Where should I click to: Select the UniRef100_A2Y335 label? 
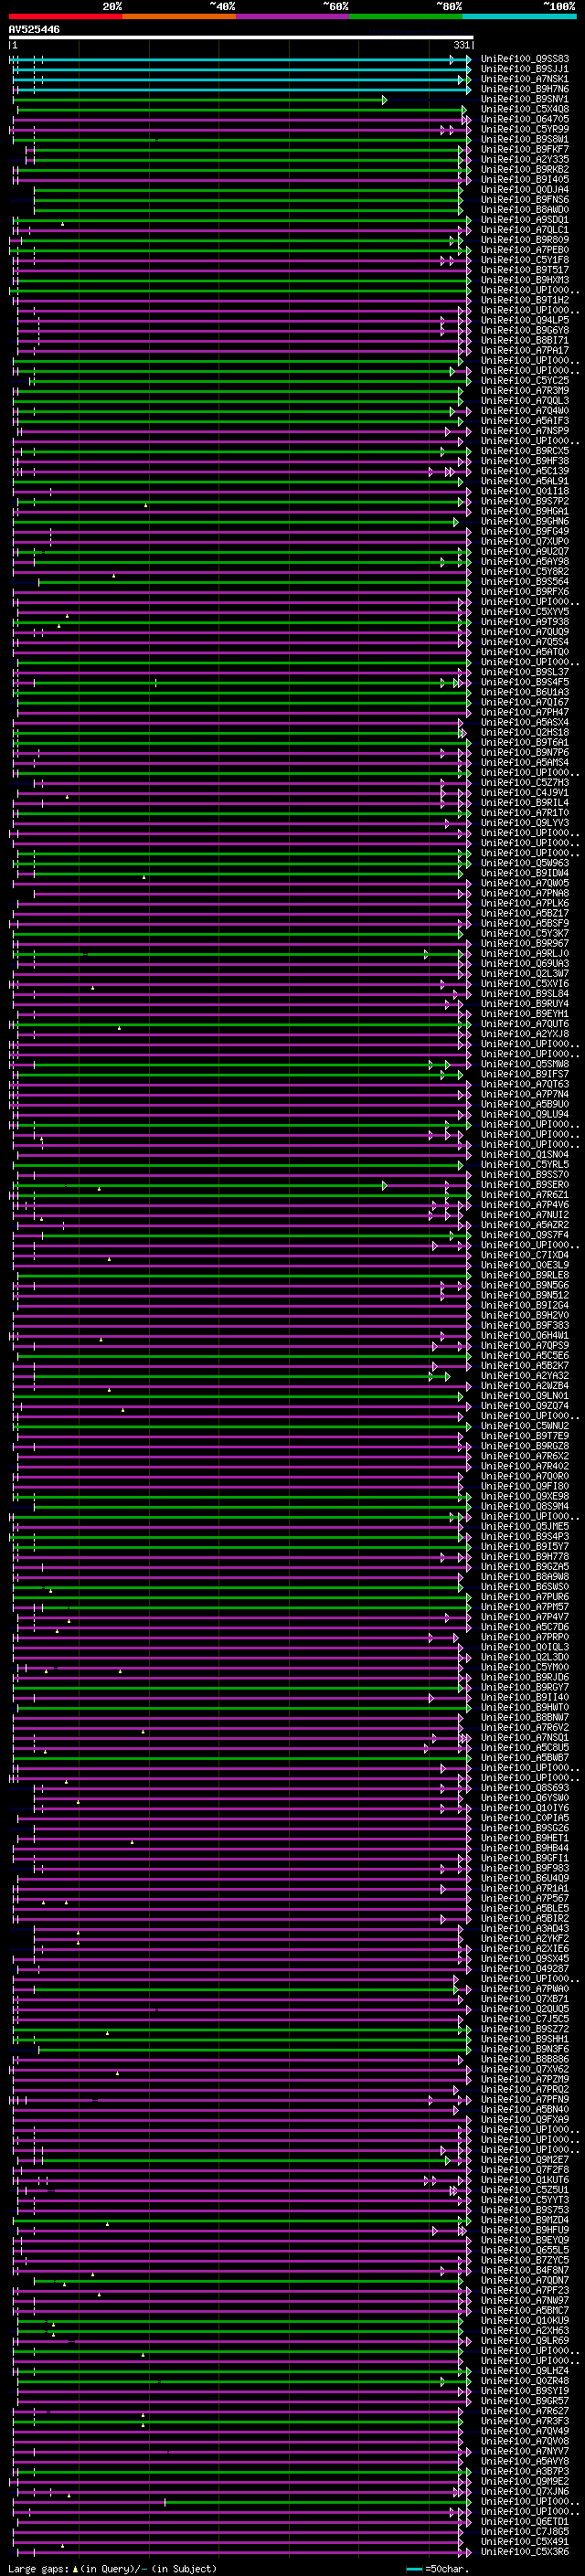(x=525, y=159)
